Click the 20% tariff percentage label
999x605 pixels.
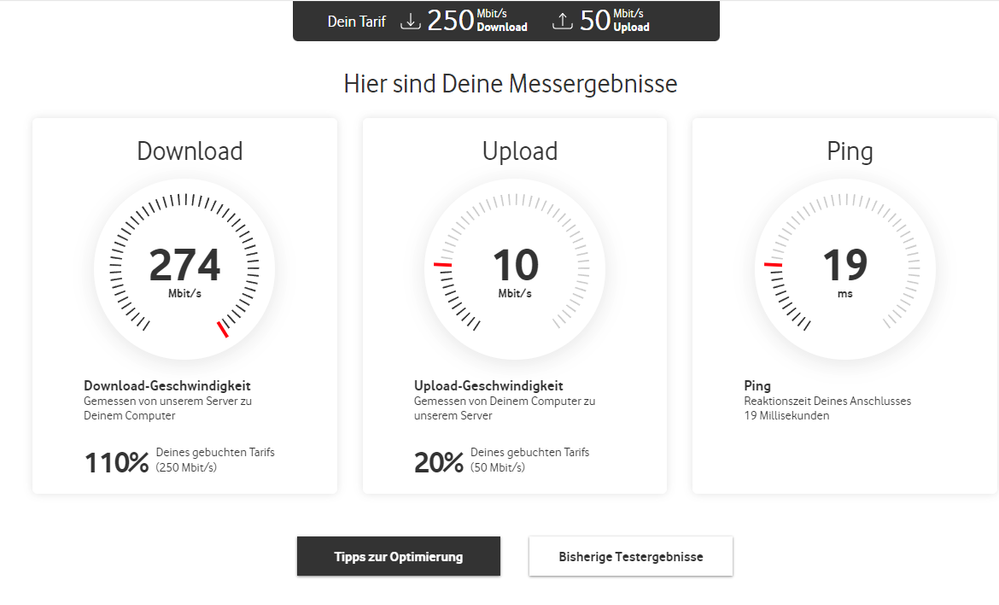437,460
